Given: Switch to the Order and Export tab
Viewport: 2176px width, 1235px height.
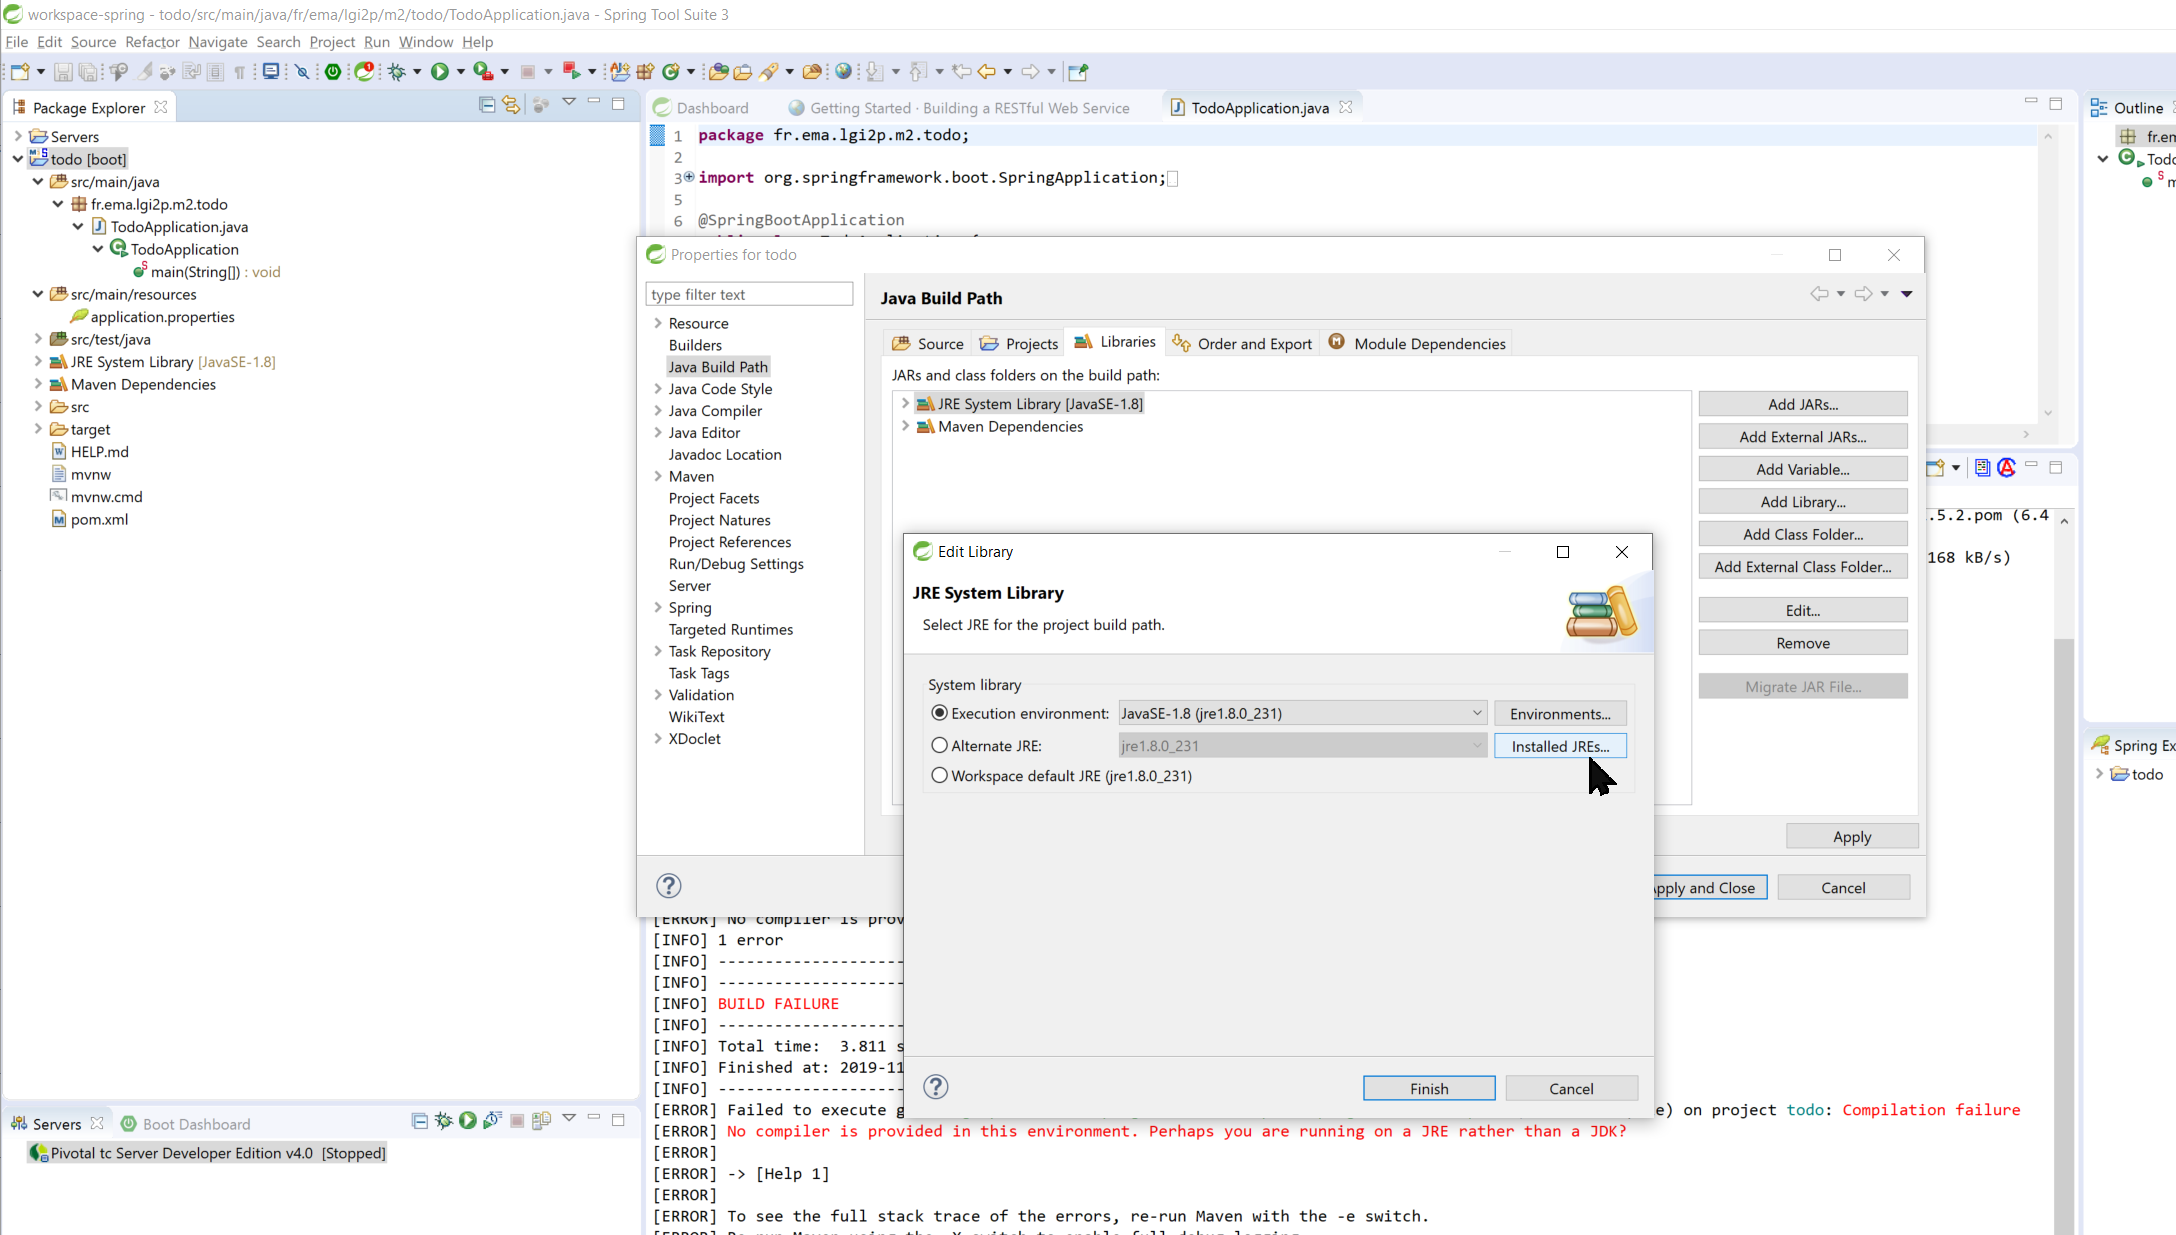Looking at the screenshot, I should (1242, 343).
